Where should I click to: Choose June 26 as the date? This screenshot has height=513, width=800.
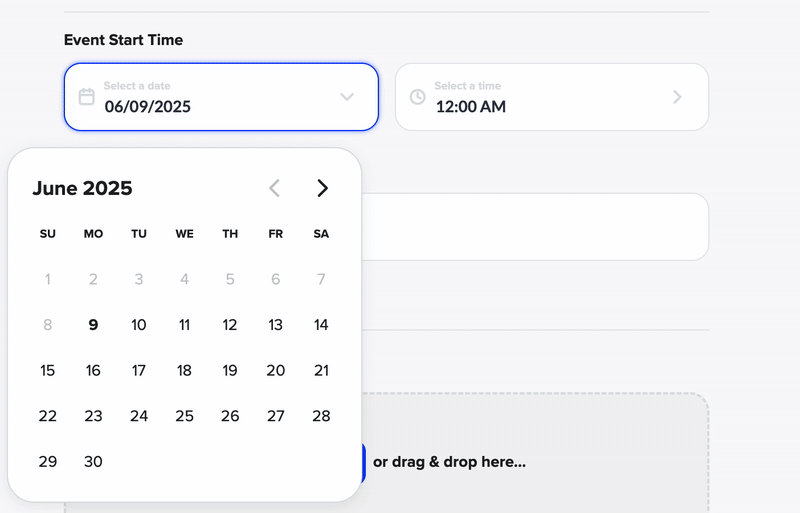230,416
